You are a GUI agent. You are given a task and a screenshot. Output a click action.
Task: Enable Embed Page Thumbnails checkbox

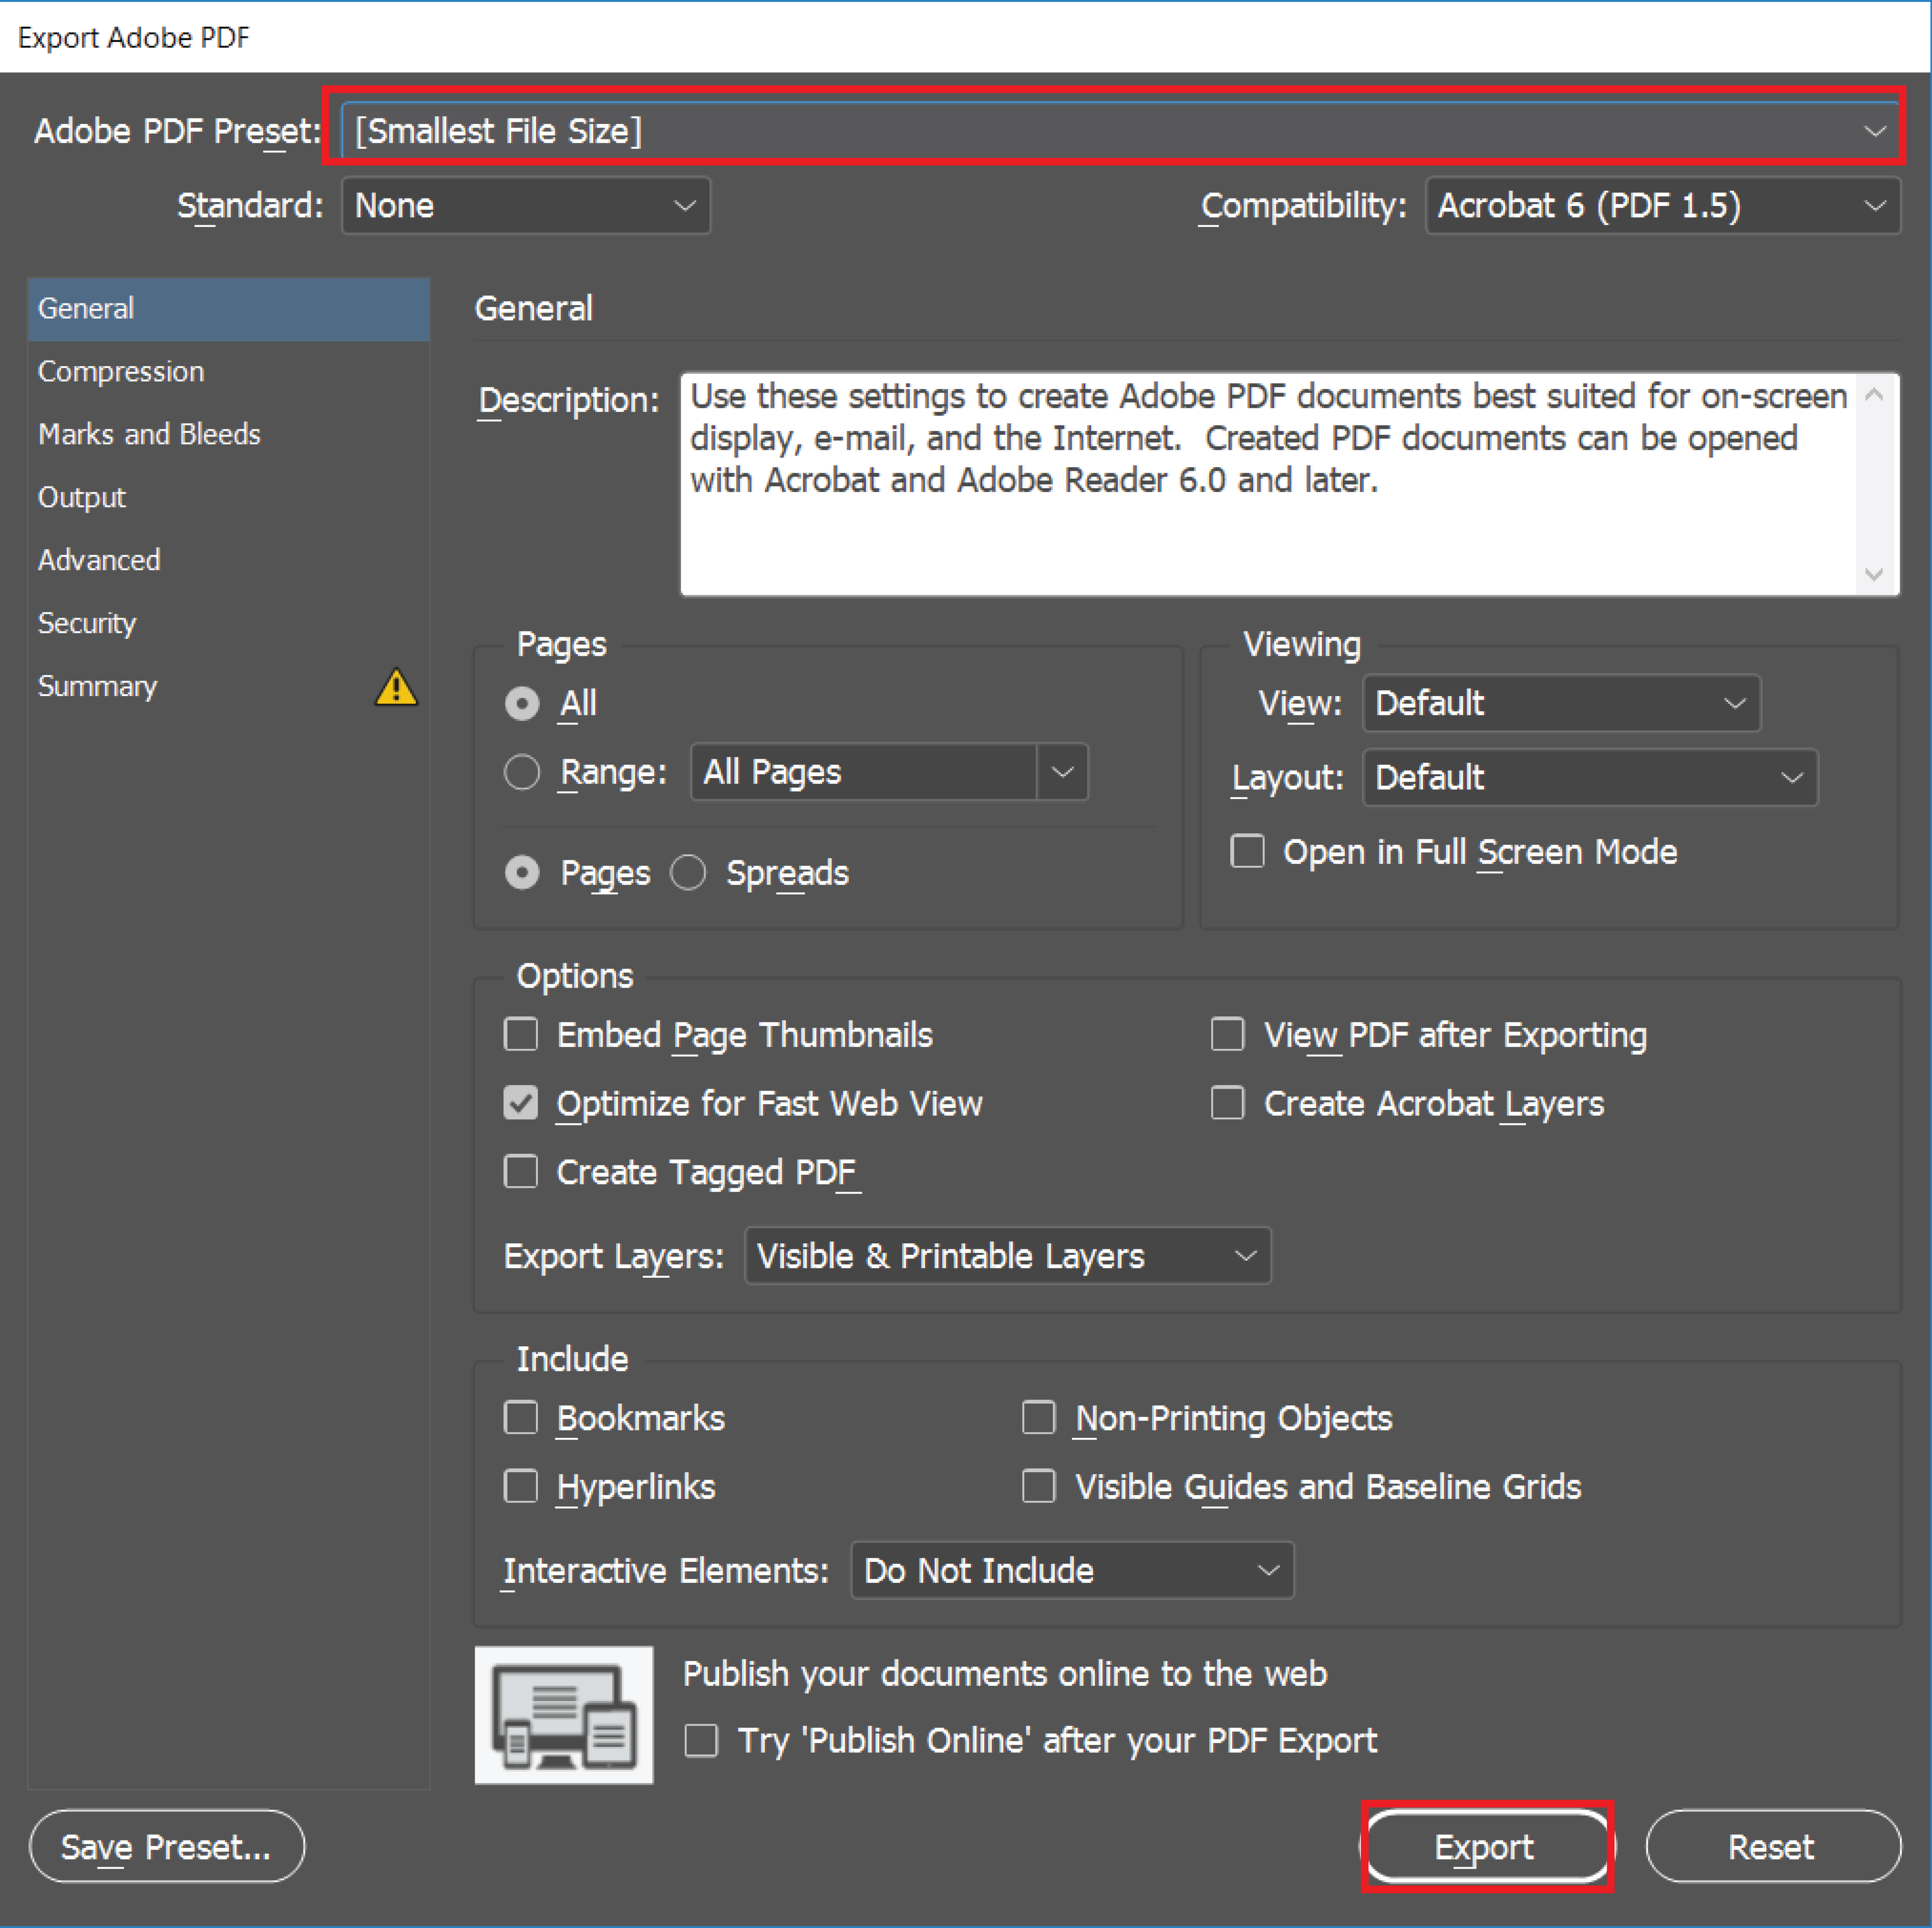(521, 1034)
